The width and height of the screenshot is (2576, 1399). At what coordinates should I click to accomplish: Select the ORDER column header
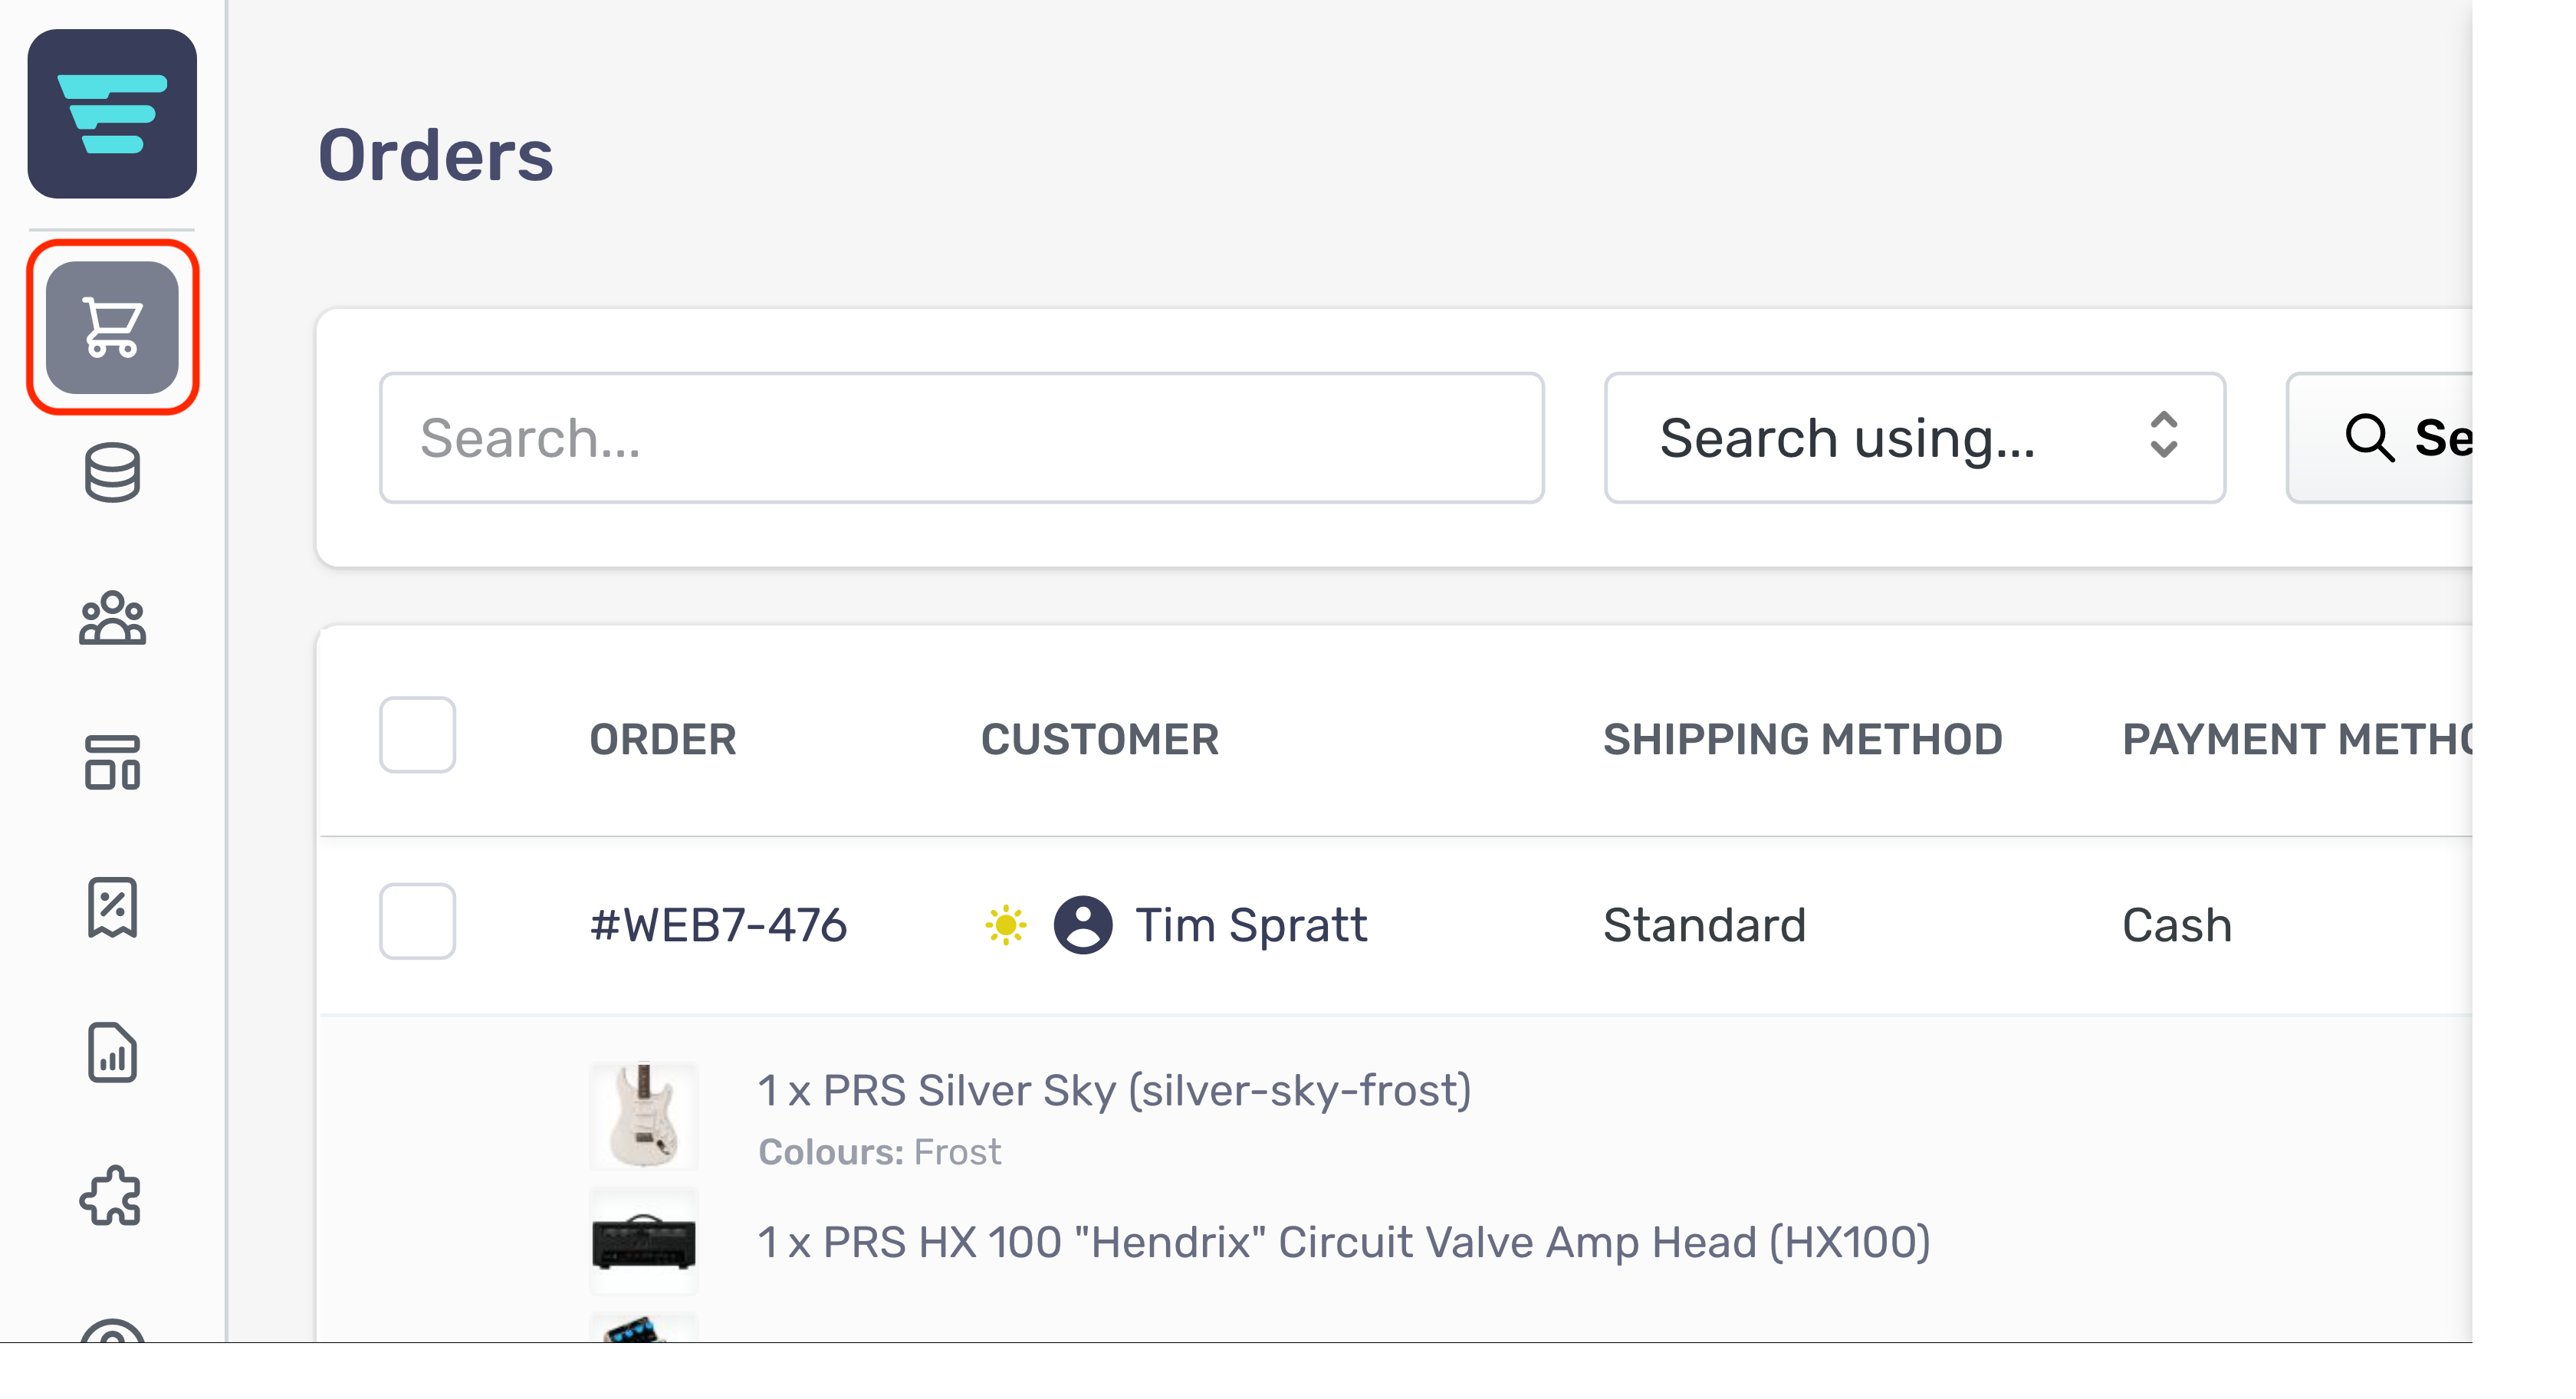pyautogui.click(x=662, y=739)
